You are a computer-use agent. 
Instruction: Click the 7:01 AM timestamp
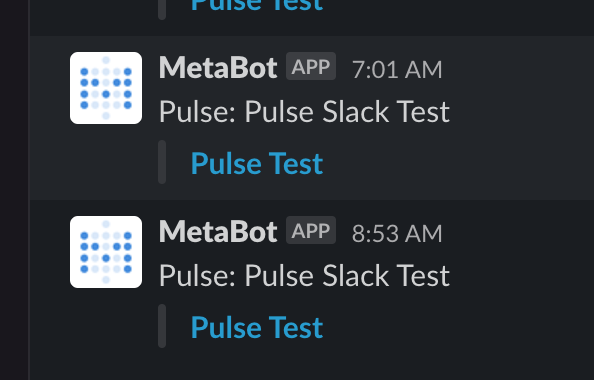pos(397,70)
